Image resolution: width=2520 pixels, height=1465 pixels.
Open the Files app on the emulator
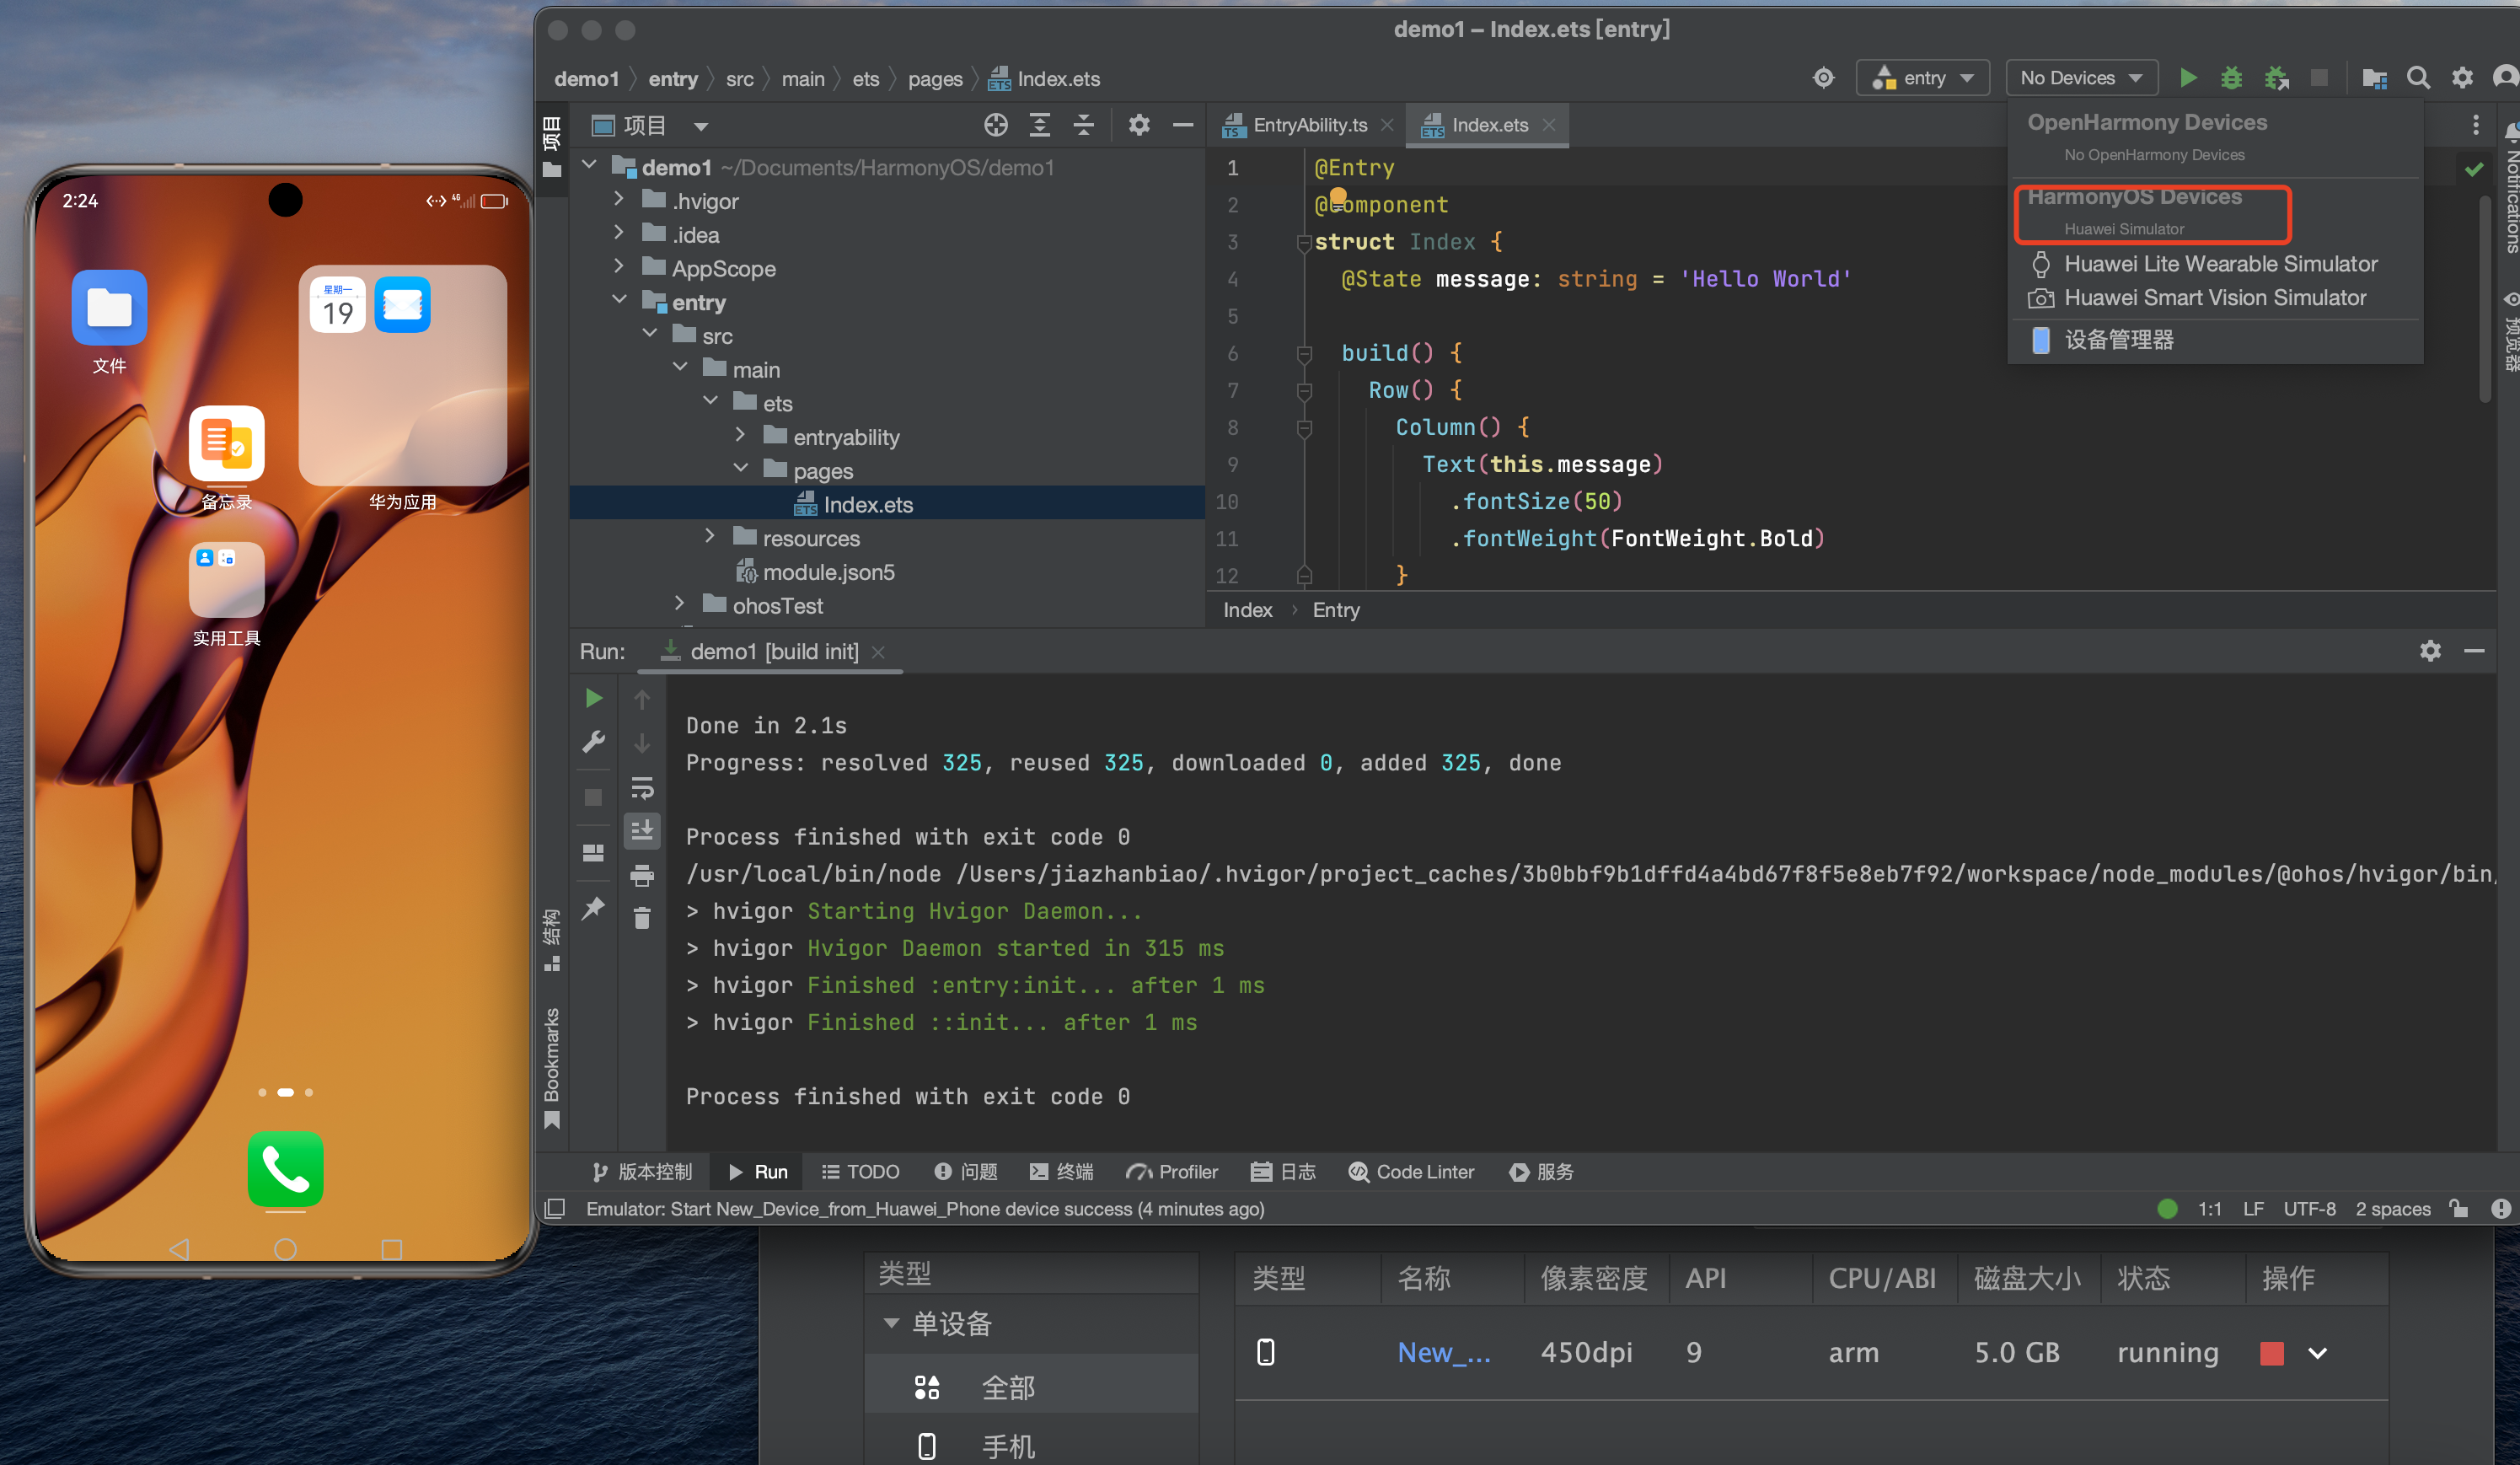109,307
